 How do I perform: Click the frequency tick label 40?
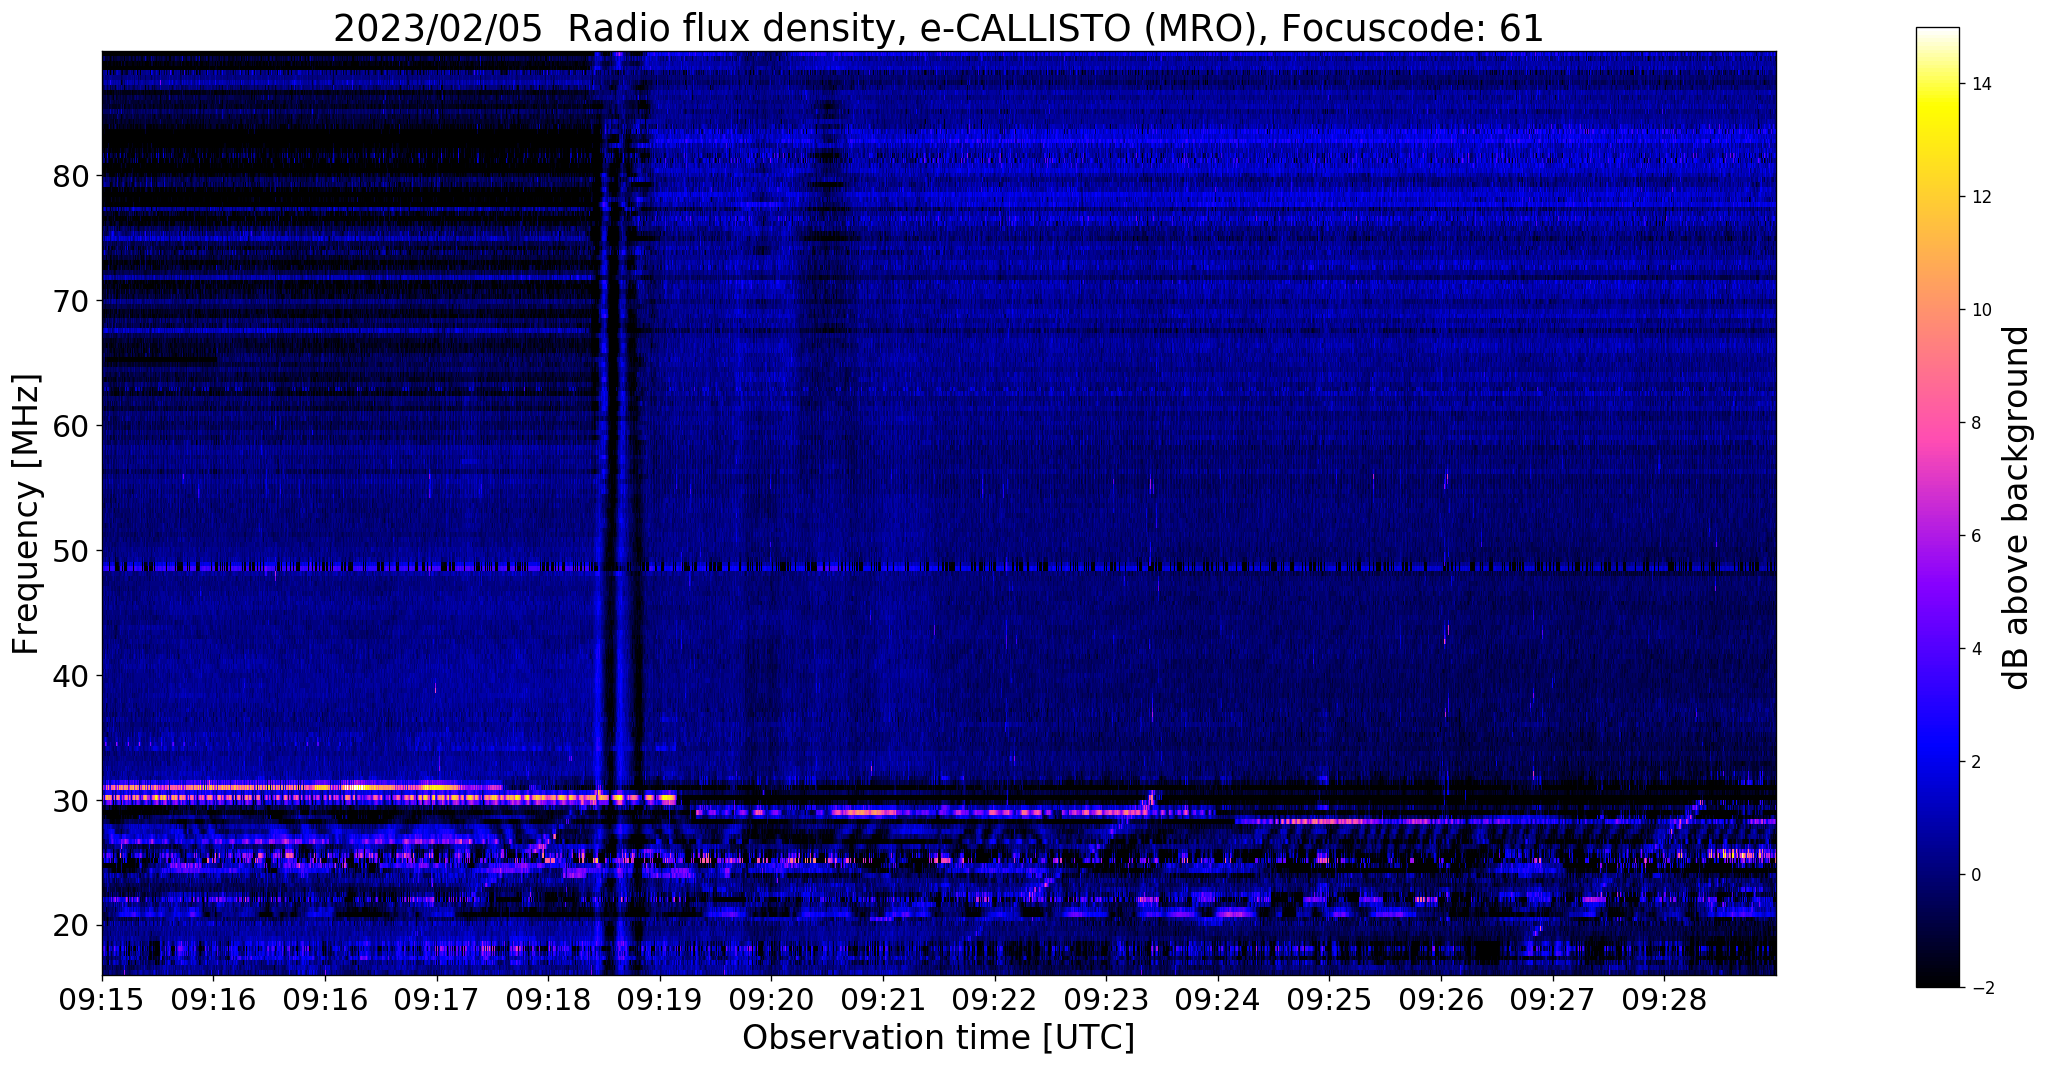(x=70, y=676)
